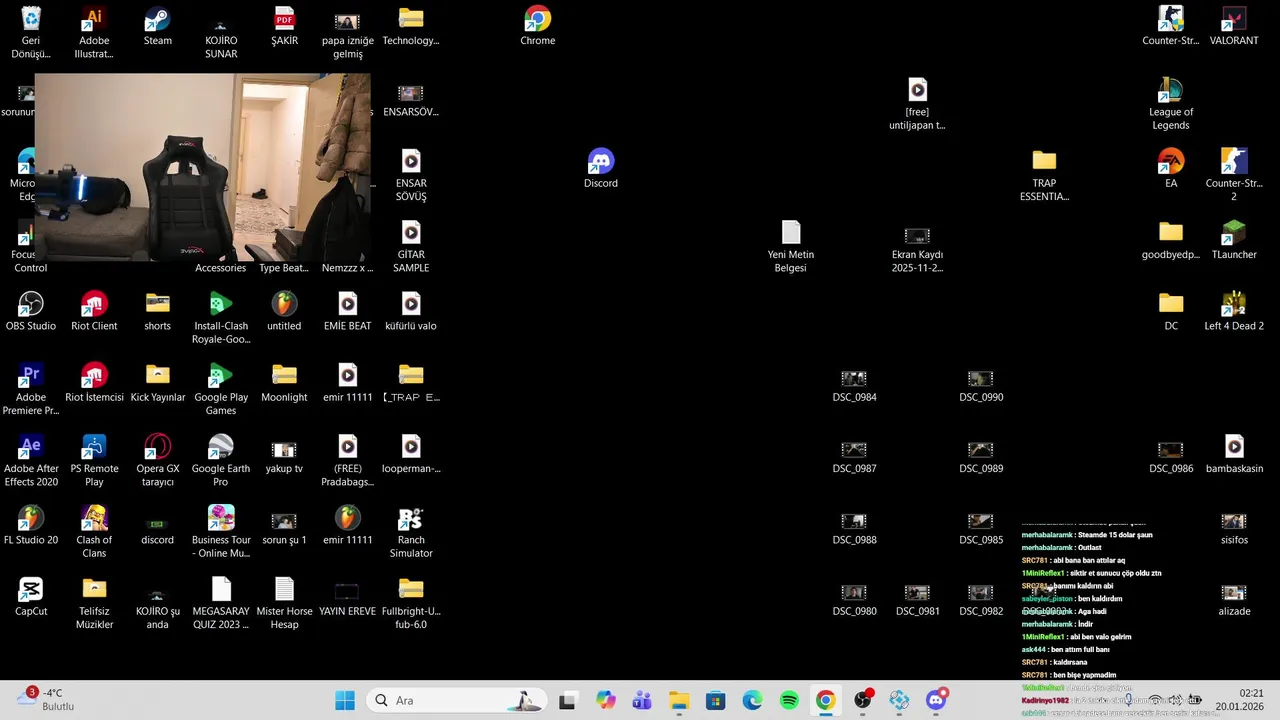The image size is (1280, 720).
Task: Open the DSC_0984 video thumbnail
Action: coord(854,386)
